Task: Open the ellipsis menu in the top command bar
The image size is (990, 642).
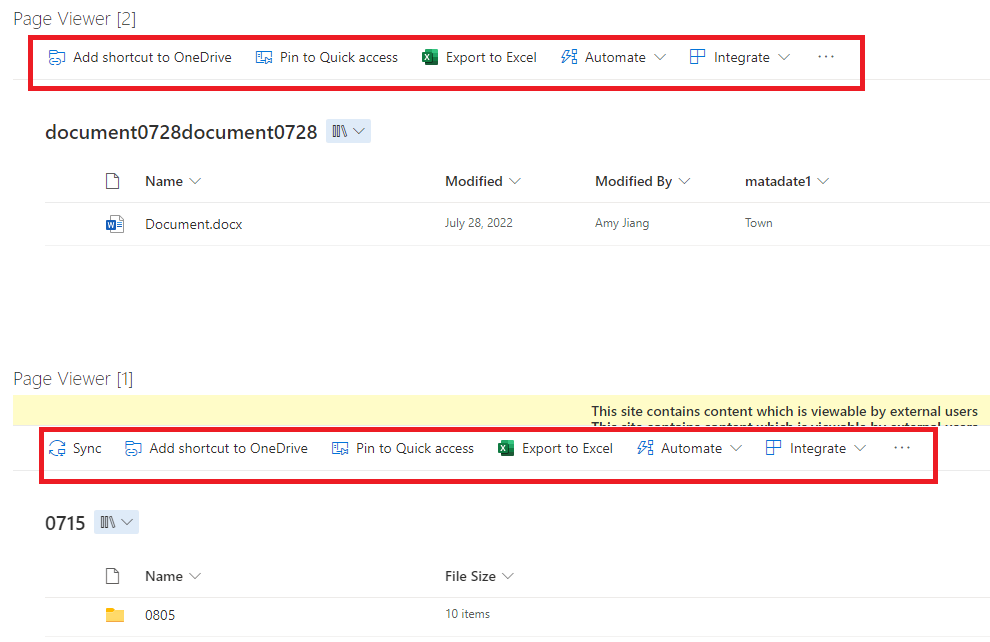Action: (825, 57)
